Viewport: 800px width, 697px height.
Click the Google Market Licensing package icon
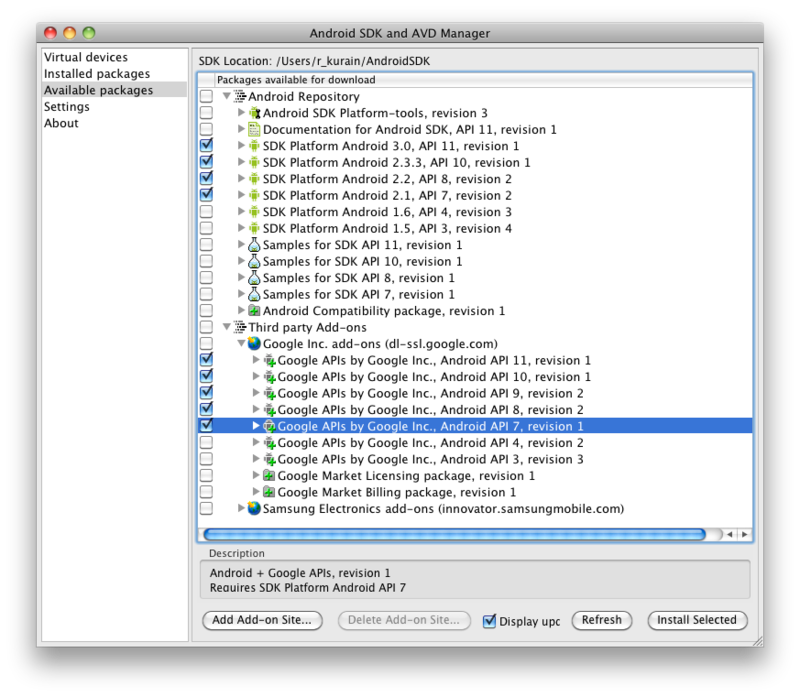[x=269, y=476]
